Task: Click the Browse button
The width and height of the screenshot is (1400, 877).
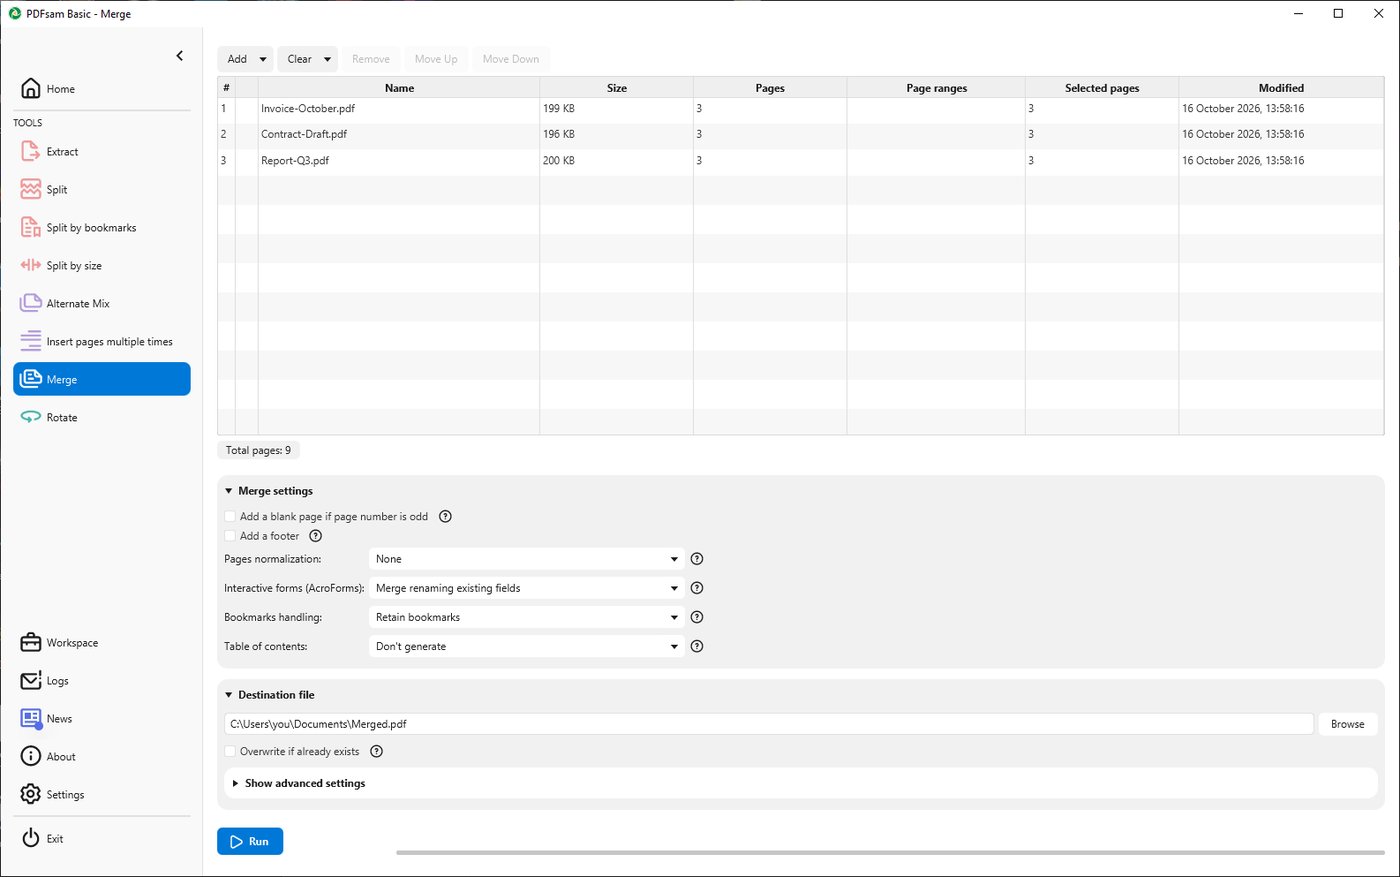Action: 1347,724
